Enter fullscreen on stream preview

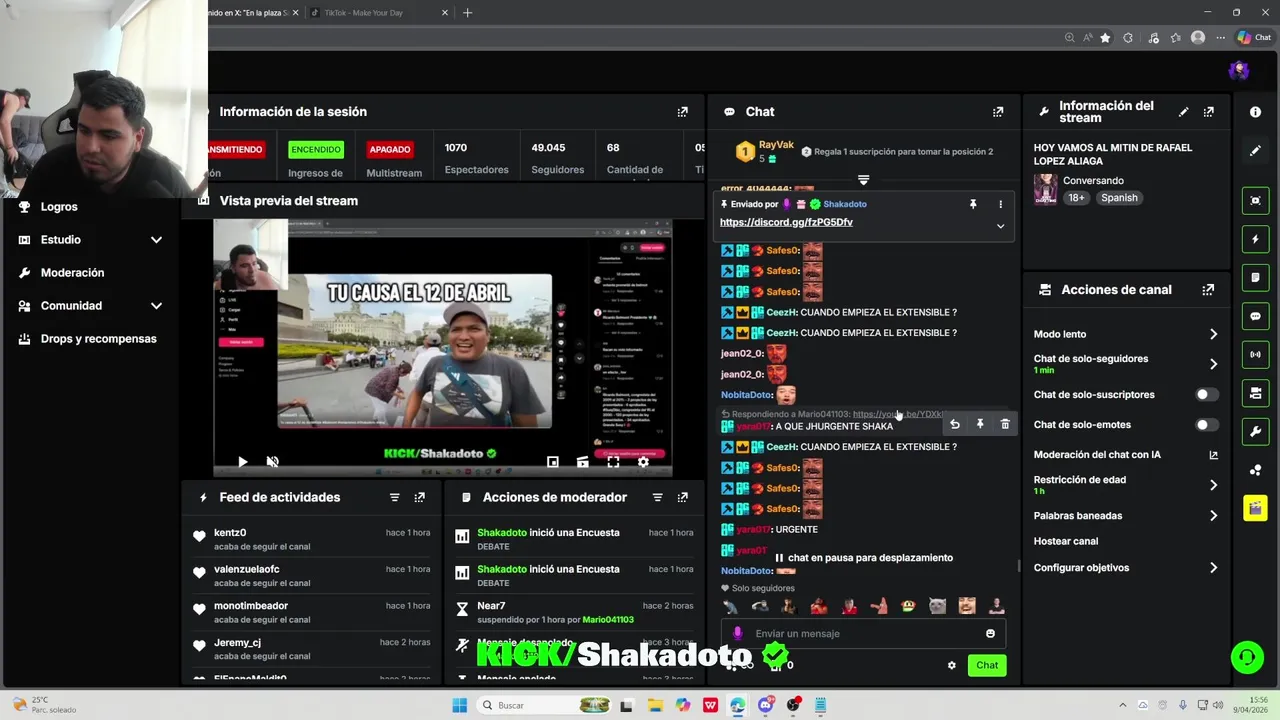pos(613,462)
